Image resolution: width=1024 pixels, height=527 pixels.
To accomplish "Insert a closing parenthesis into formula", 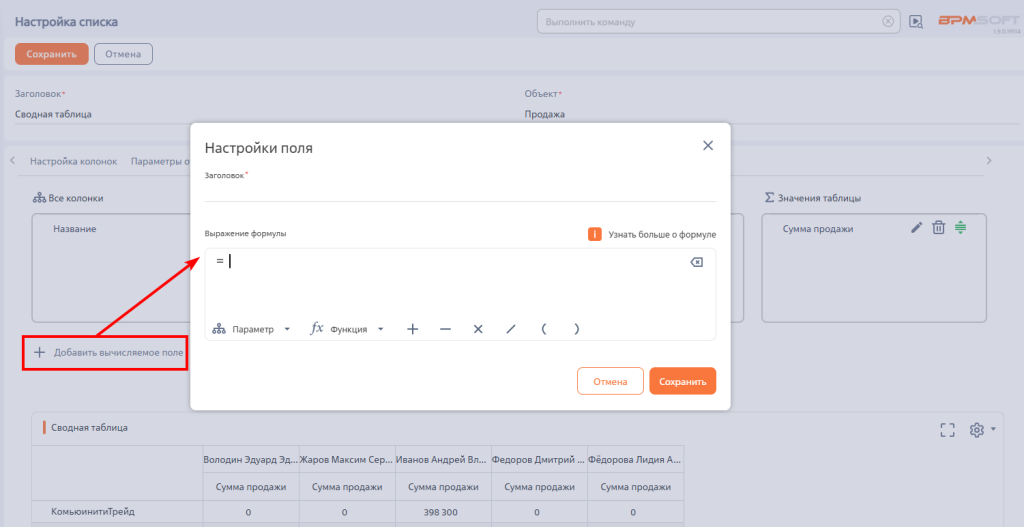I will point(576,329).
